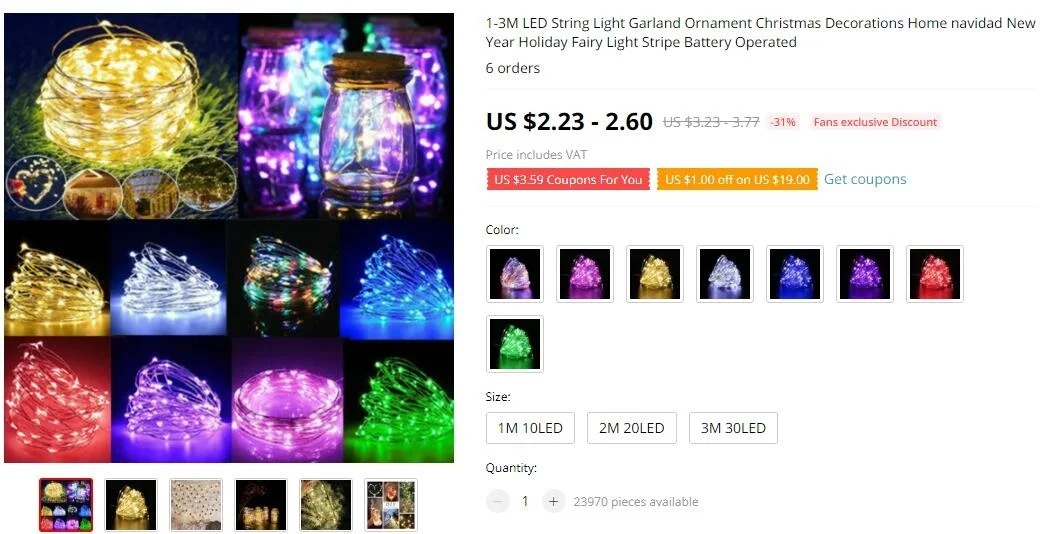
Task: Click the US $1.00 off coupon badge
Action: tap(737, 179)
